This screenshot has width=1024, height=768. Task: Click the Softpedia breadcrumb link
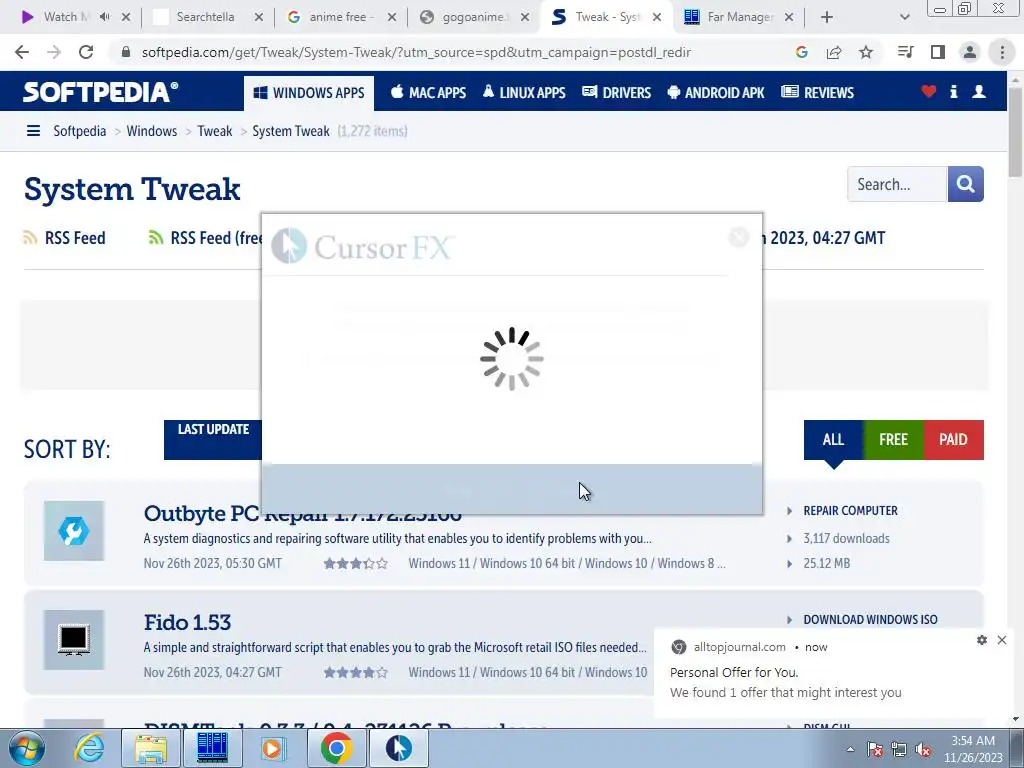click(79, 131)
